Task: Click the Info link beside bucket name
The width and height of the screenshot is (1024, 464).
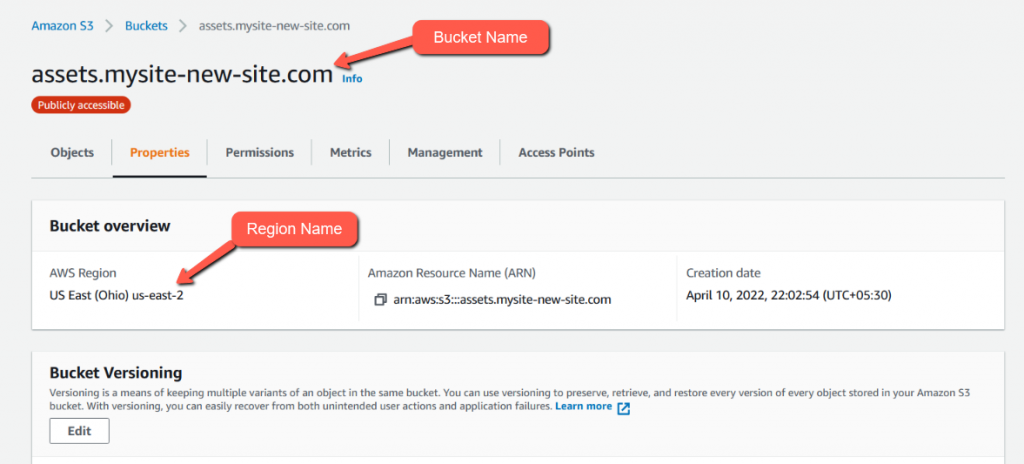Action: click(x=352, y=79)
